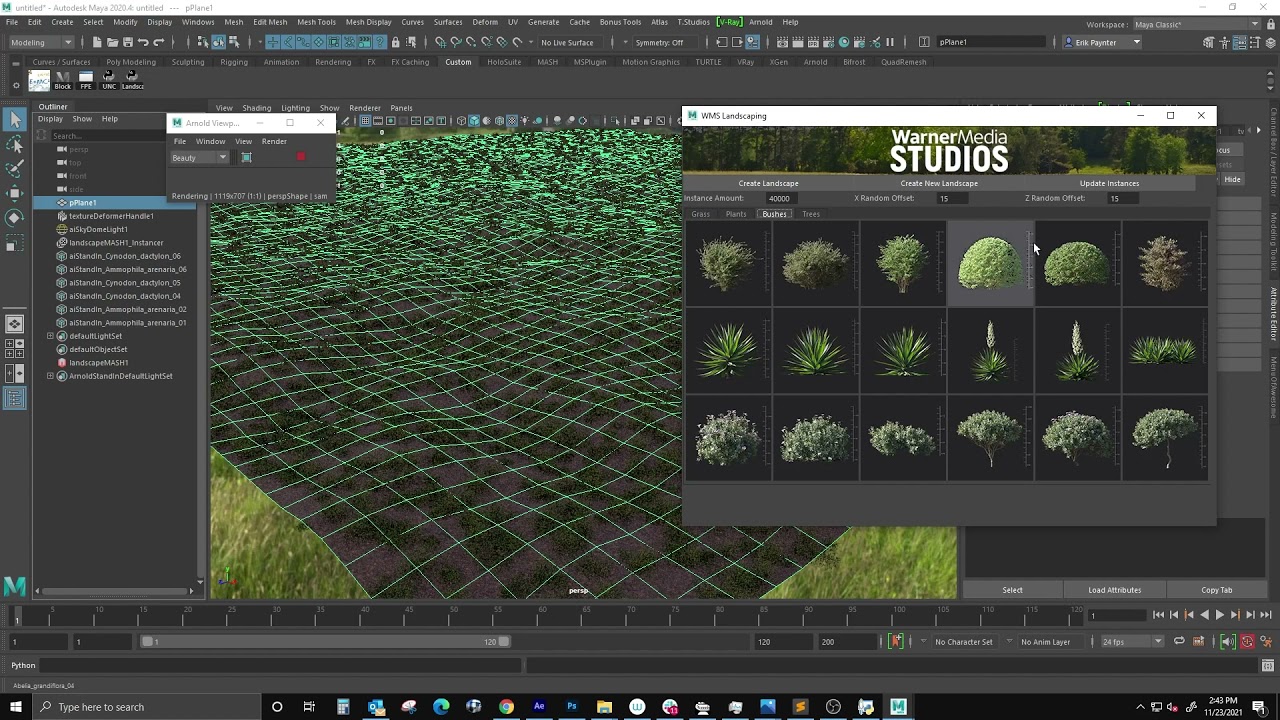Toggle the single perspective view layout
This screenshot has width=1280, height=720.
pyautogui.click(x=15, y=324)
